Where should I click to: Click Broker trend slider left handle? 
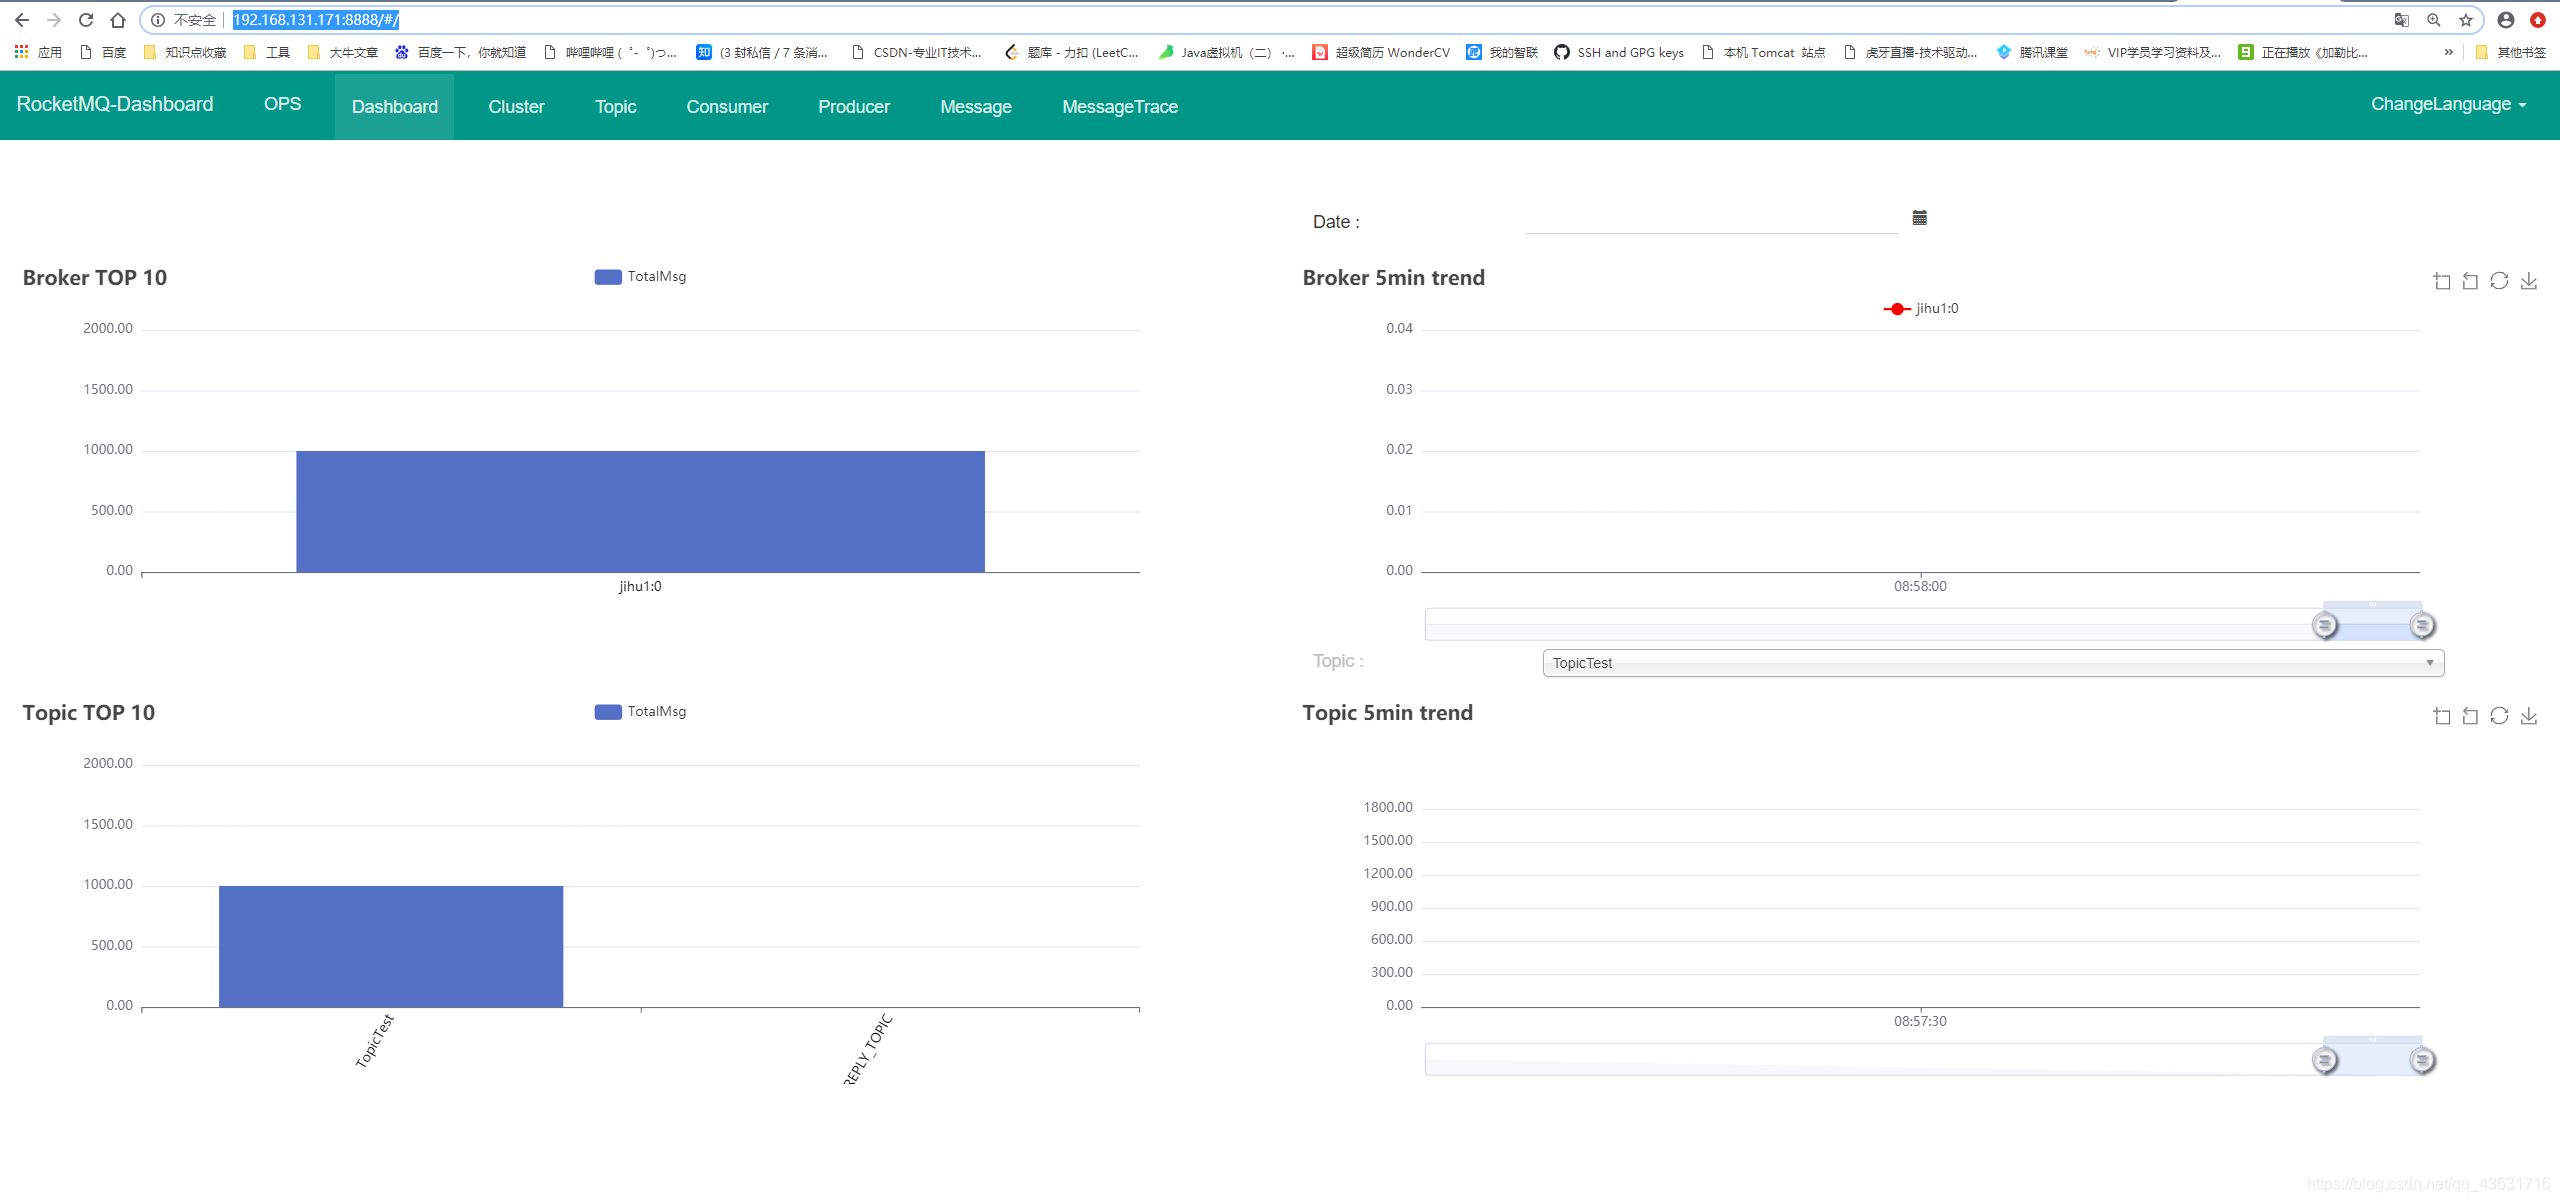[x=2325, y=626]
